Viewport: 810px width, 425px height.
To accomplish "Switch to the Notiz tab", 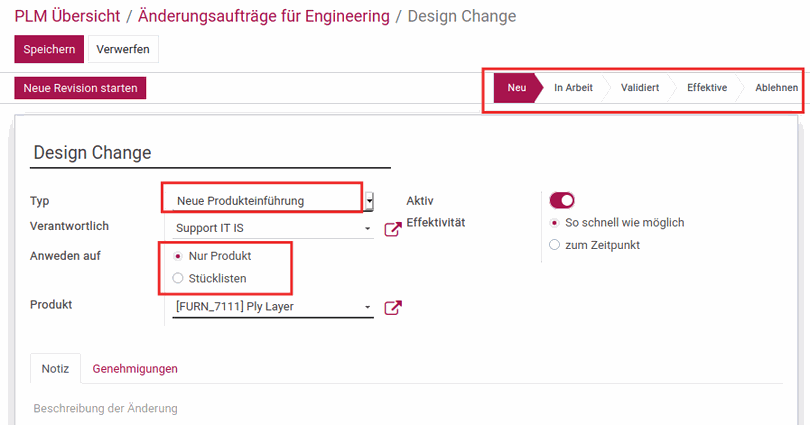I will 55,369.
